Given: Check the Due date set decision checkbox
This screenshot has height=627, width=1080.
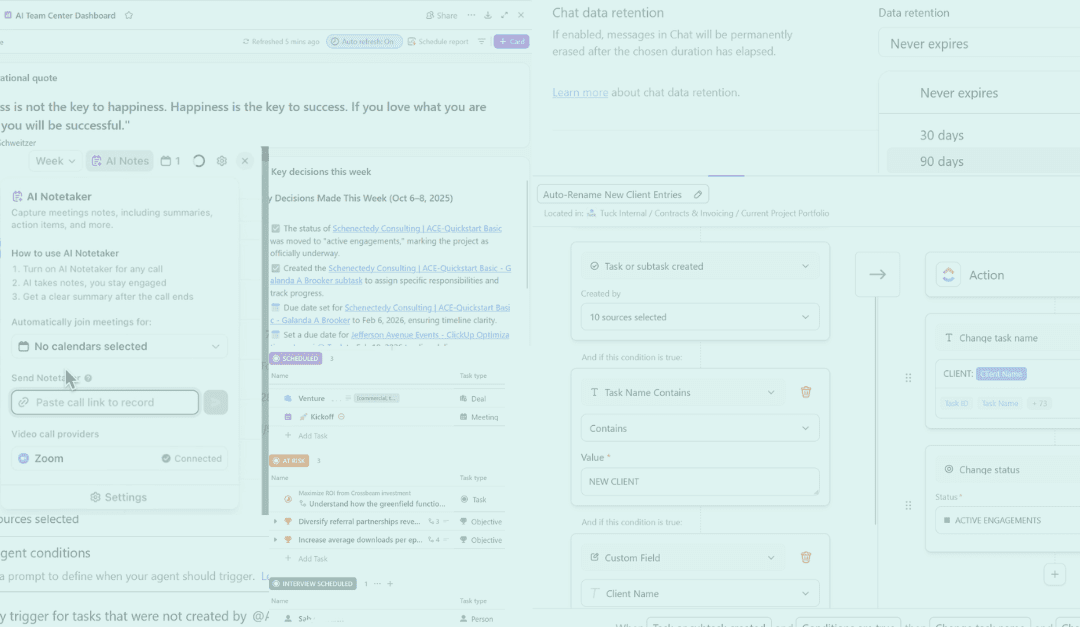Looking at the screenshot, I should (275, 307).
